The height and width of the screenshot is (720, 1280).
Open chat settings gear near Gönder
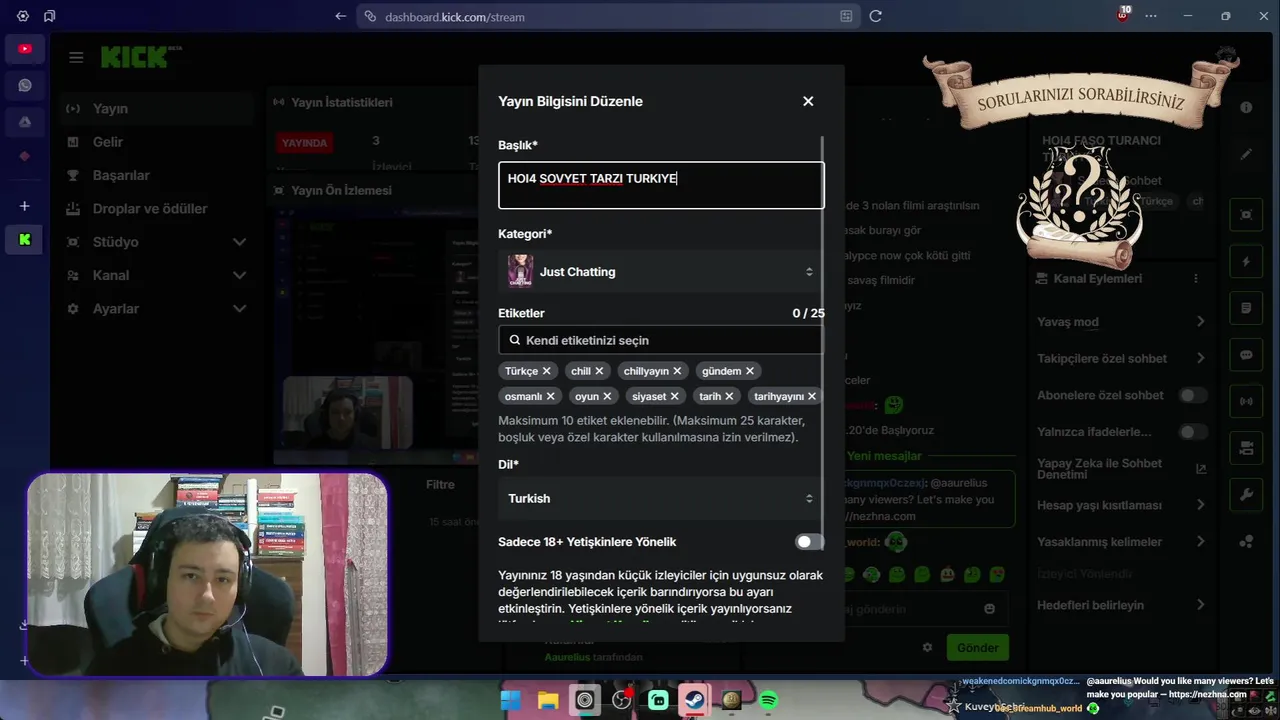(x=927, y=648)
